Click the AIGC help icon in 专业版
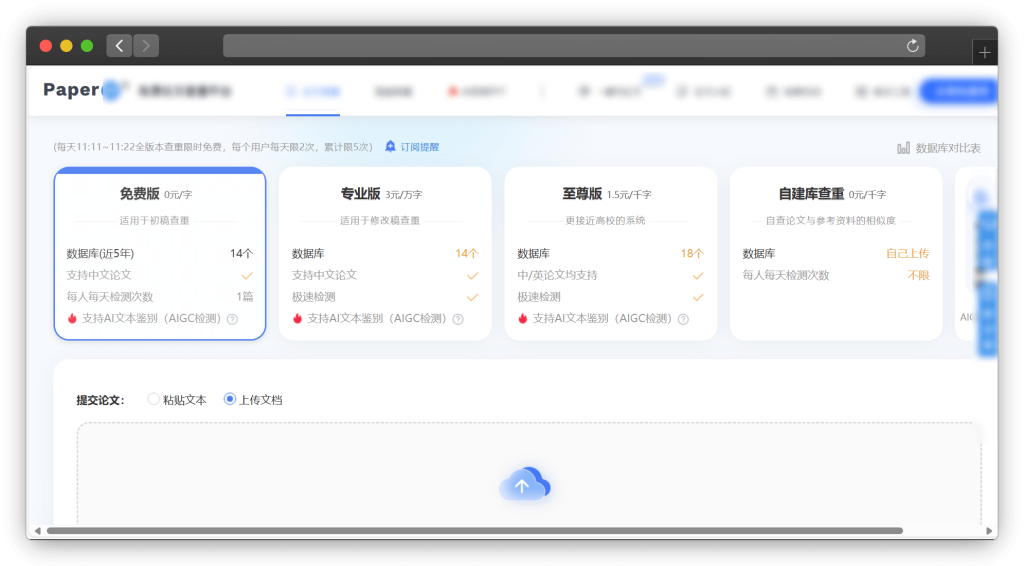The width and height of the screenshot is (1024, 566). [458, 319]
